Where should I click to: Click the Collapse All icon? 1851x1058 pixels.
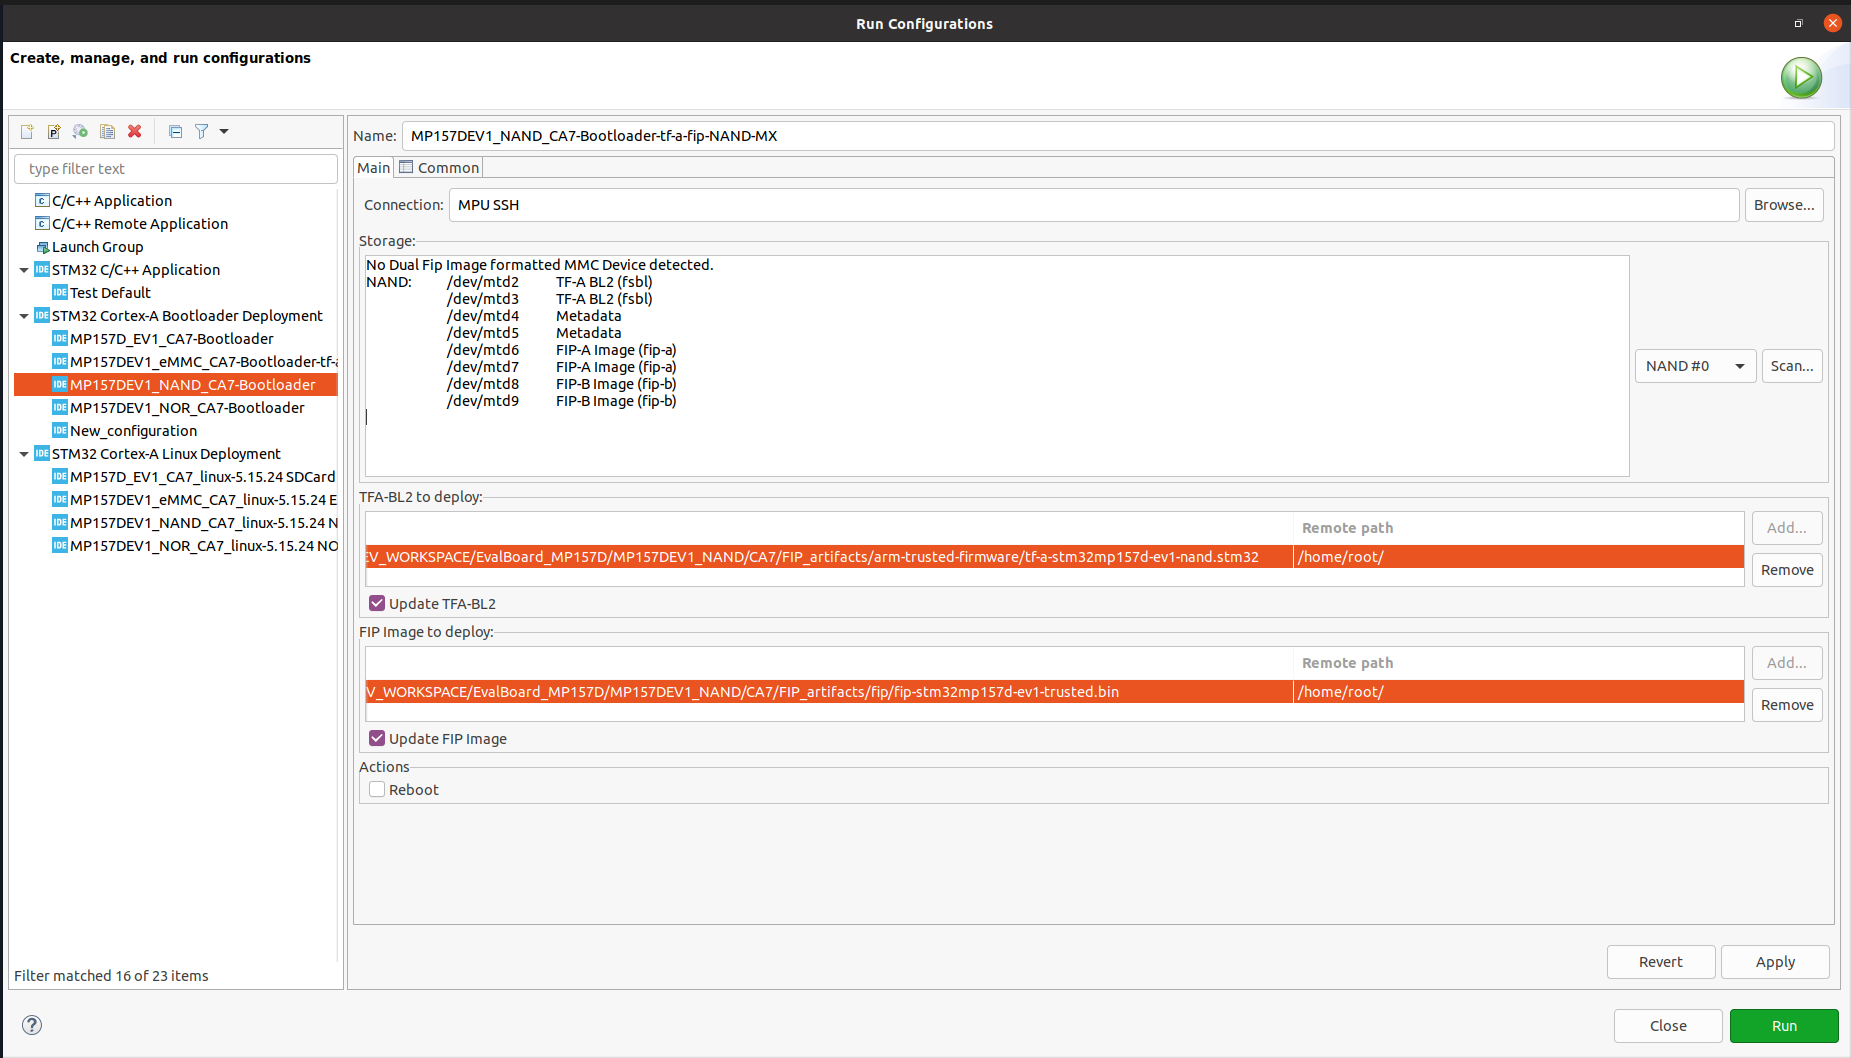(176, 131)
